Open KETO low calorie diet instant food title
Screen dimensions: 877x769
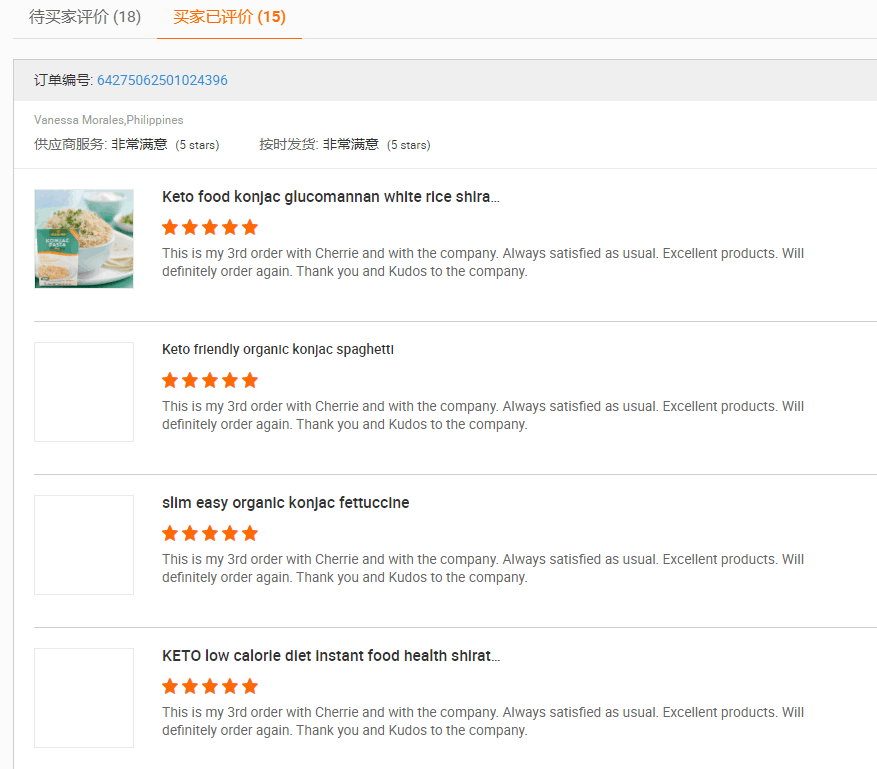[x=330, y=656]
